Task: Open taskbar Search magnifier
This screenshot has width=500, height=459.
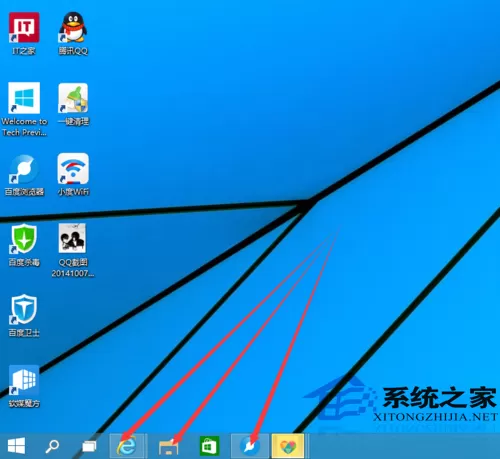Action: tap(52, 446)
